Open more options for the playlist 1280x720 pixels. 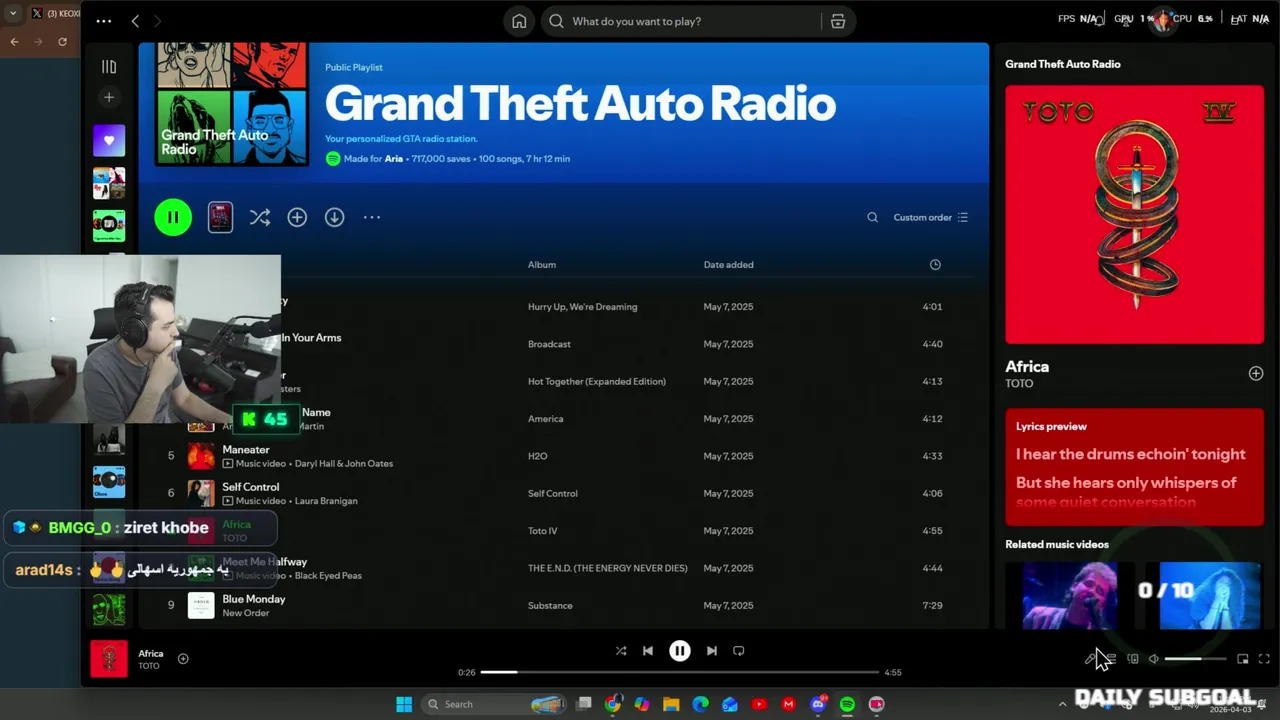(372, 217)
